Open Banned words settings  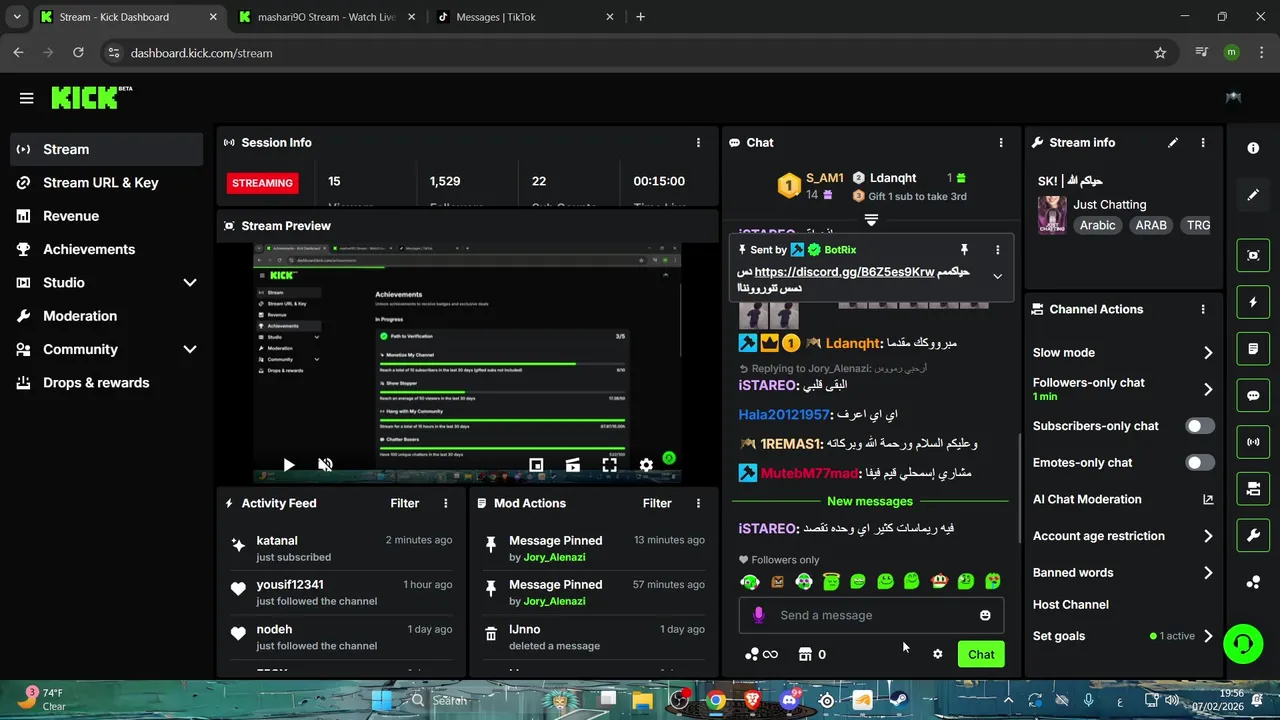[x=1123, y=573]
